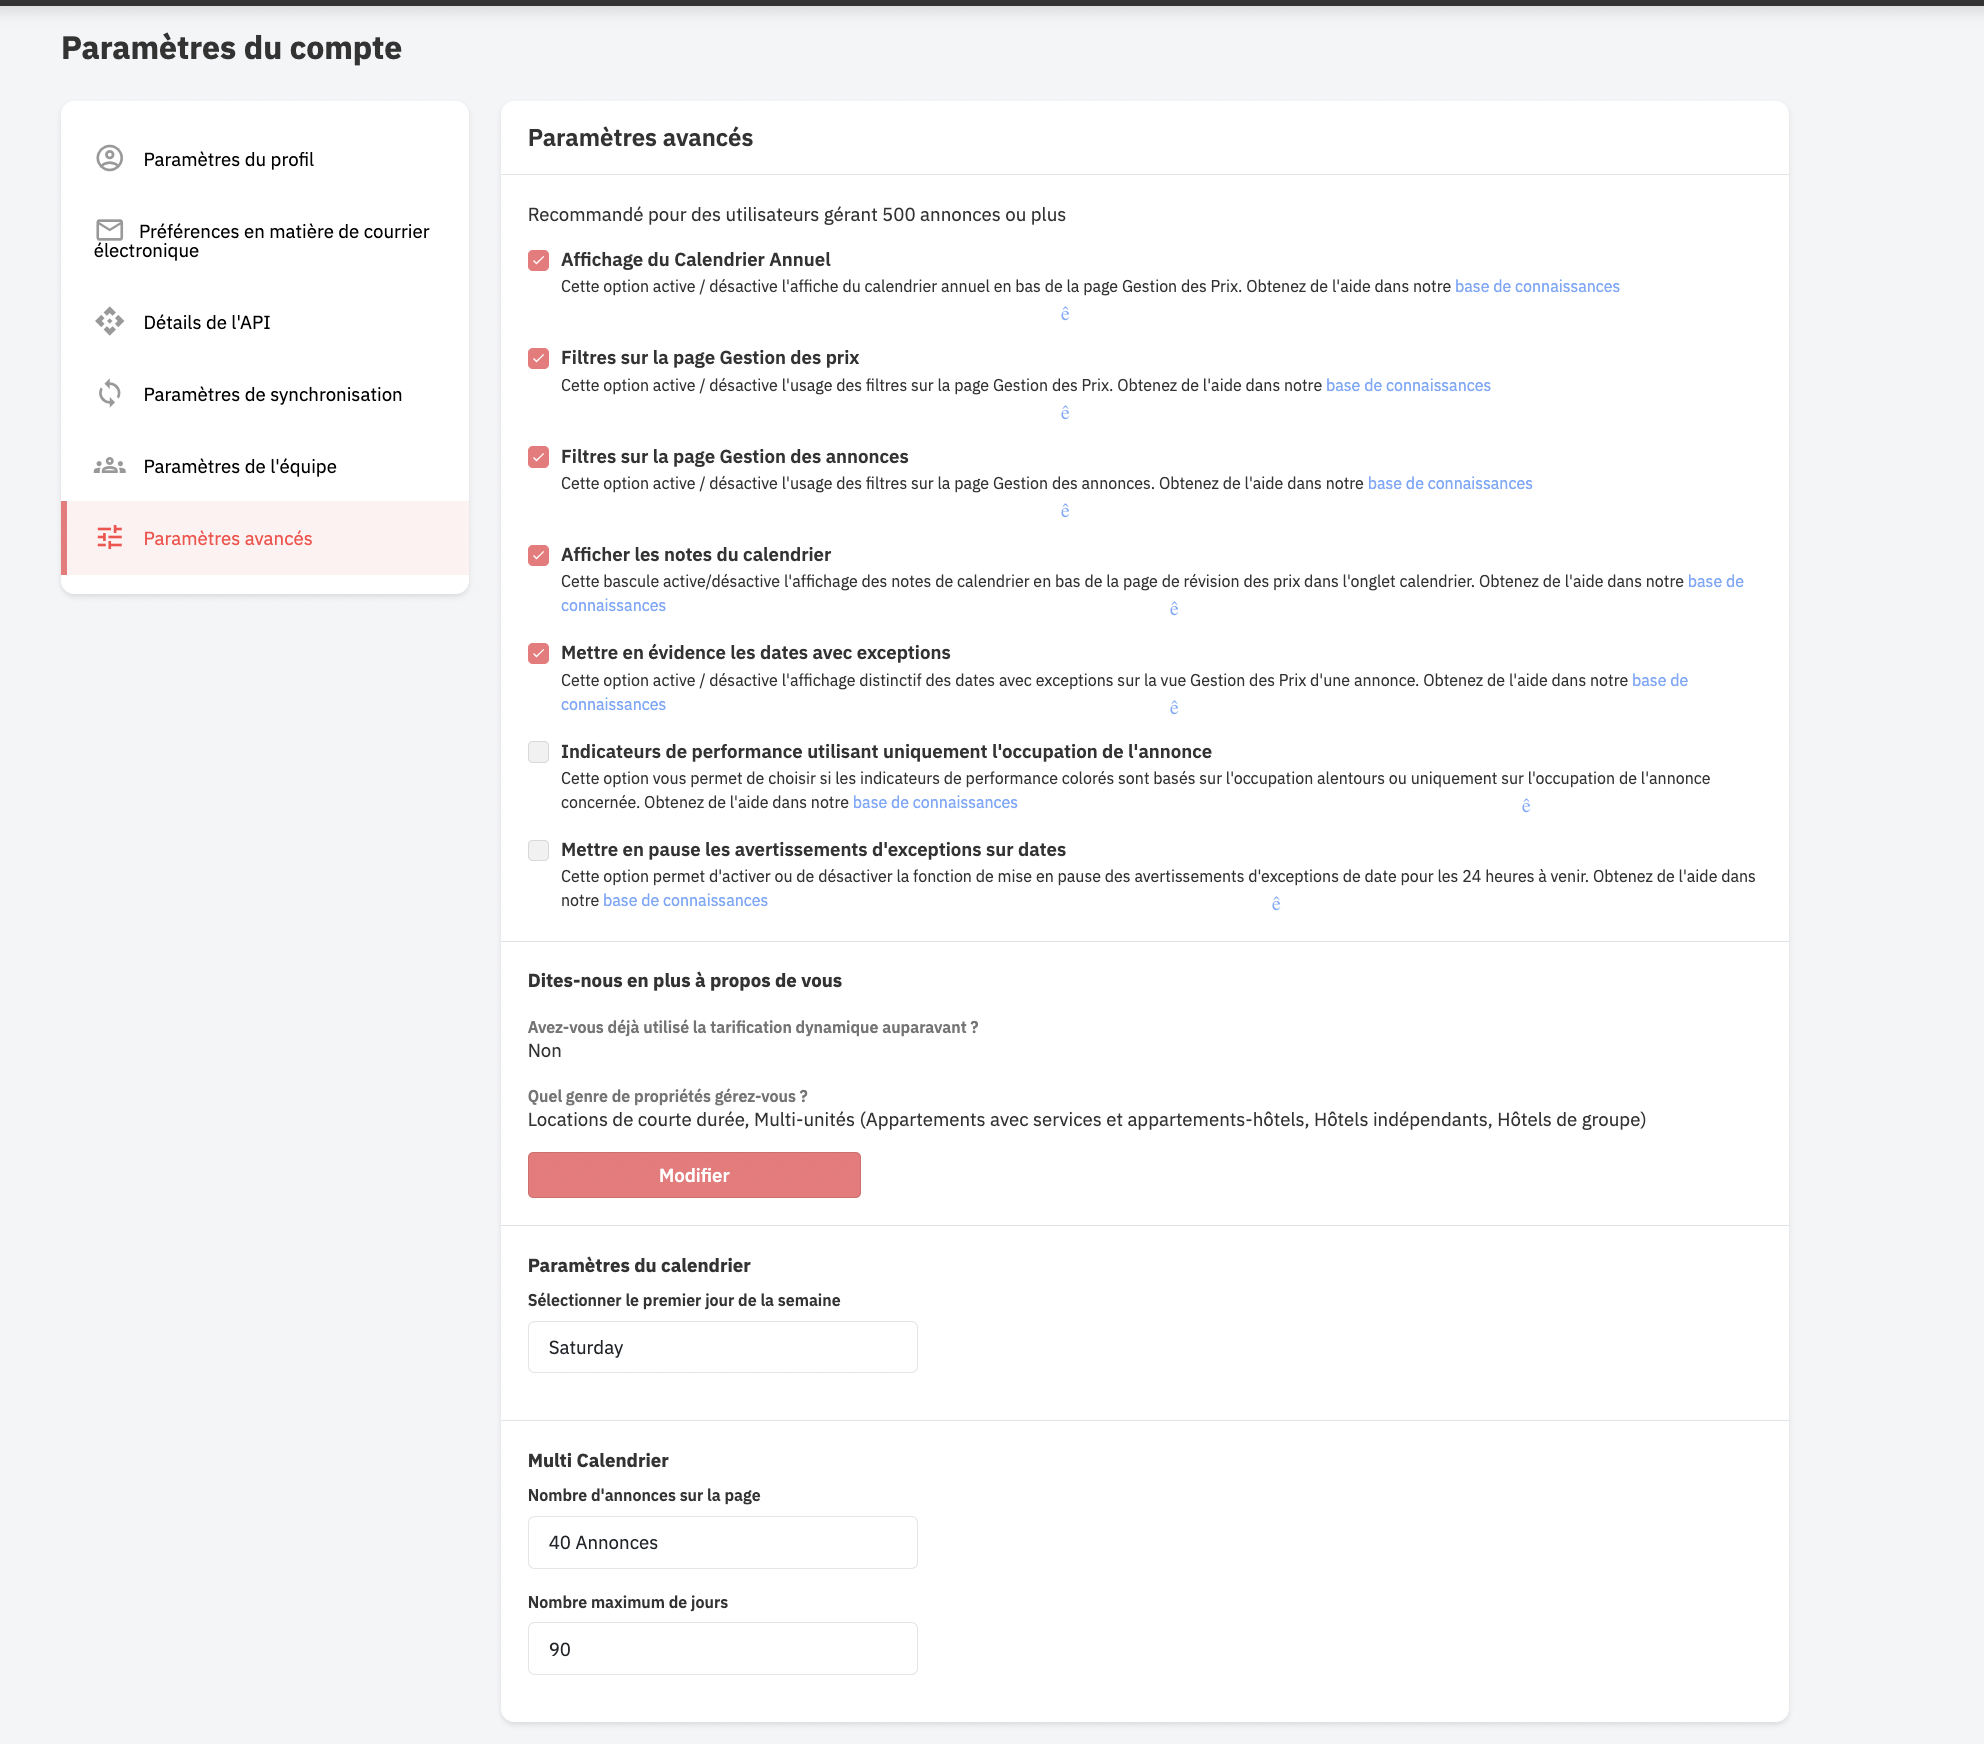Click the Recommandé pour des utilisateurs gérant 500 annonces text
Screen dimensions: 1984x1744
click(x=797, y=215)
